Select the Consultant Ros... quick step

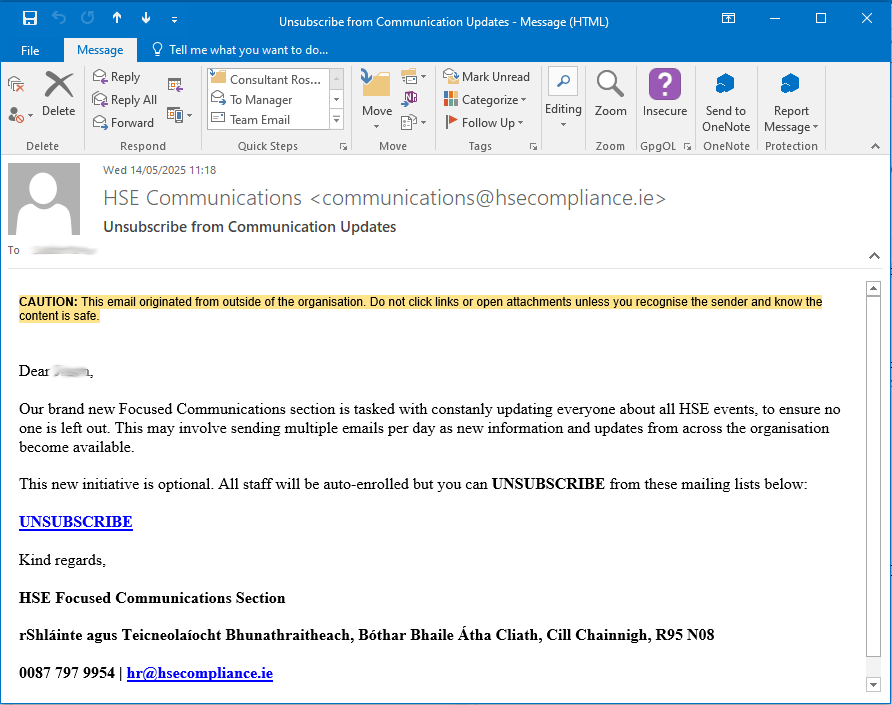(268, 79)
